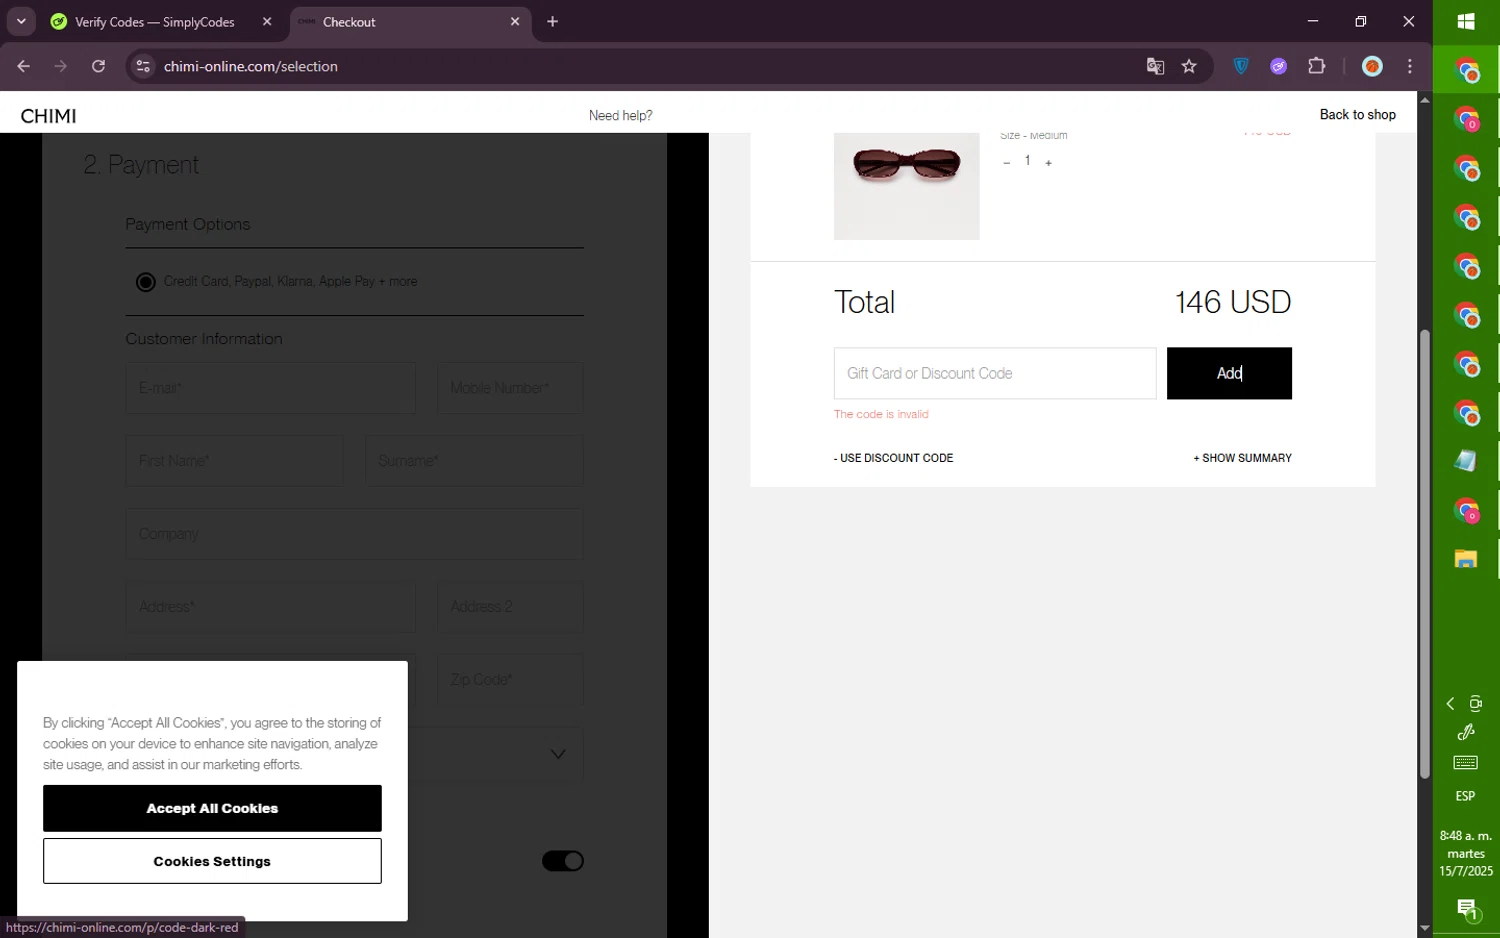
Task: Click the Add discount code button
Action: (1229, 373)
